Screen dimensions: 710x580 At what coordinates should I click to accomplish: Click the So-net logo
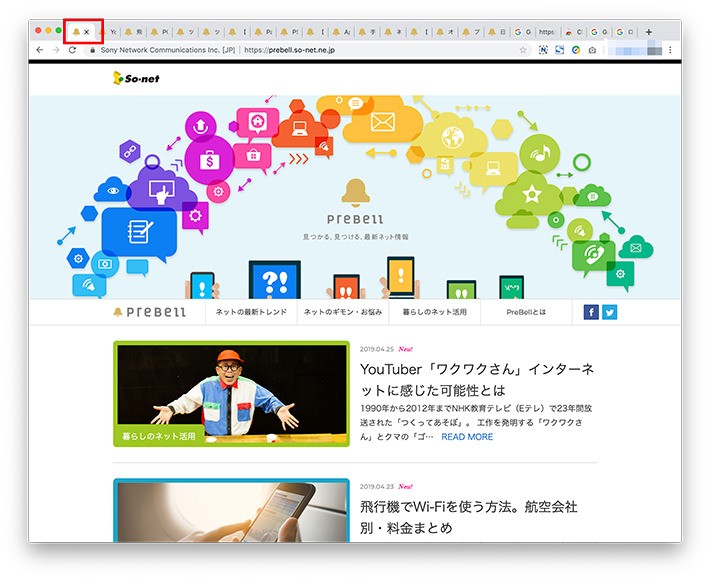coord(136,78)
